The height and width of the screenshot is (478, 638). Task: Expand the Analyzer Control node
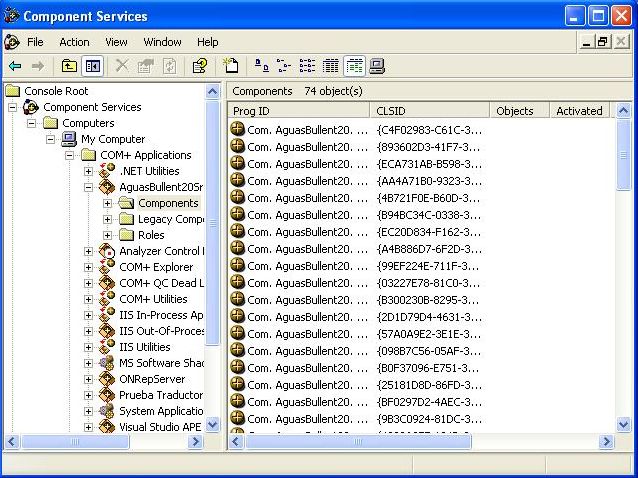tap(88, 251)
